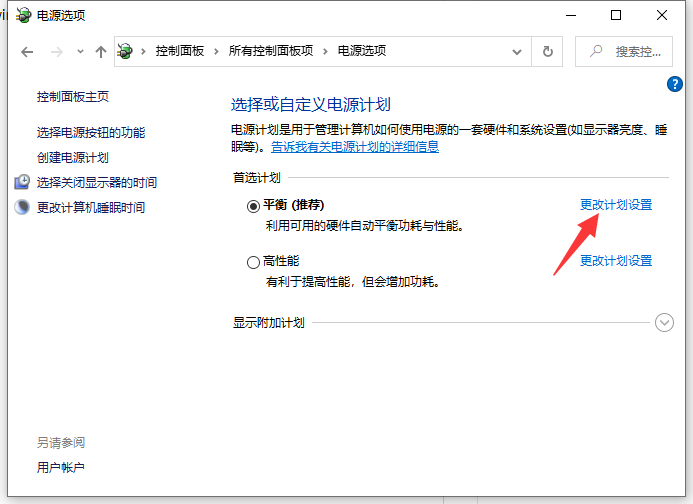Select the 高性能 power plan
The height and width of the screenshot is (504, 693).
tap(253, 262)
